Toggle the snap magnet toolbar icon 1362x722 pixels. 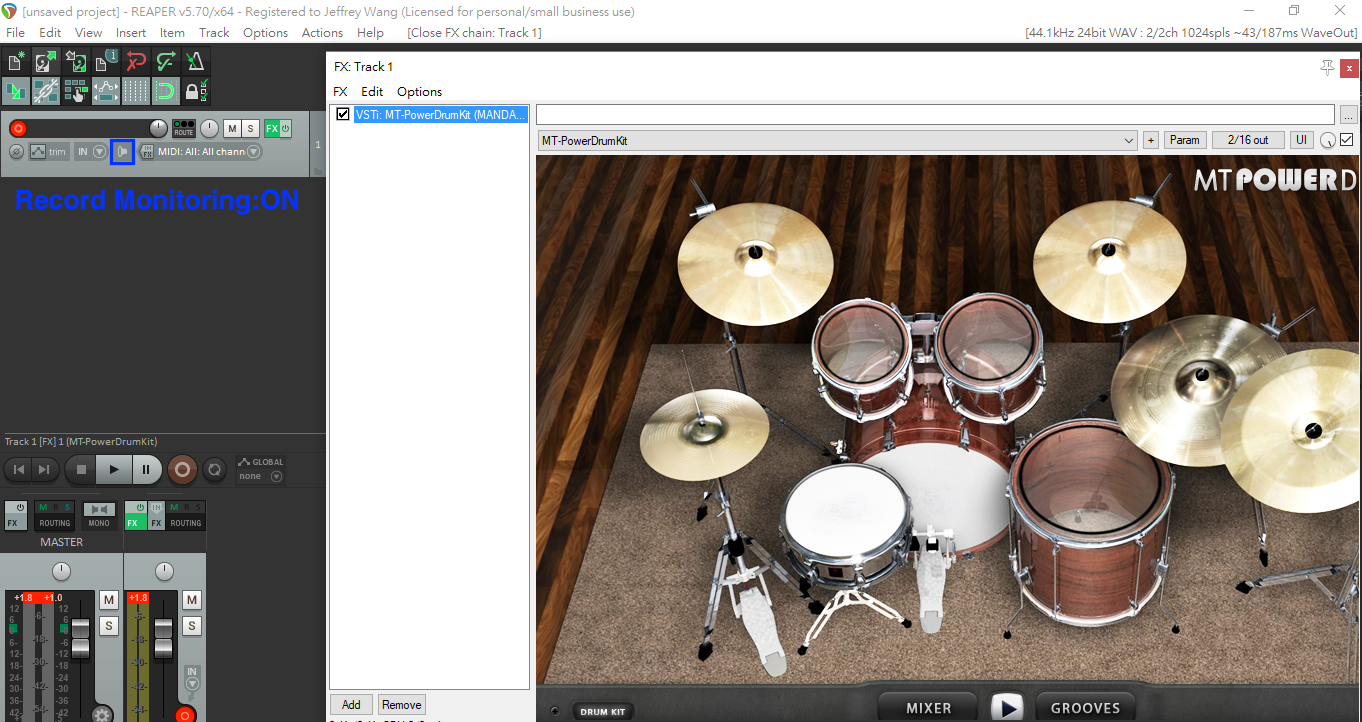click(165, 91)
